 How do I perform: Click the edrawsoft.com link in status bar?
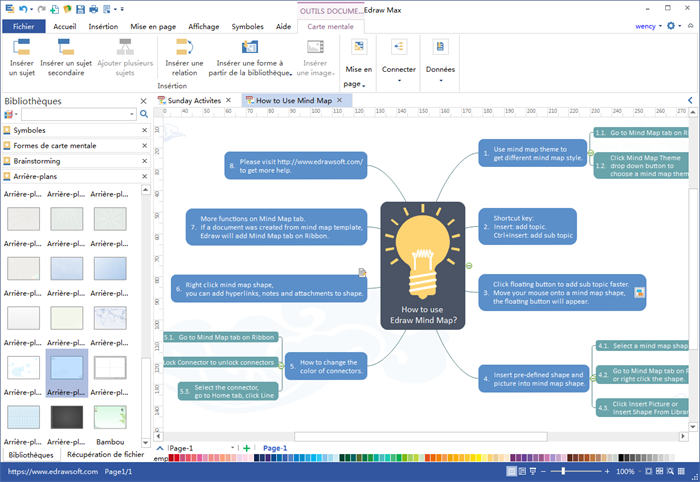click(x=47, y=471)
